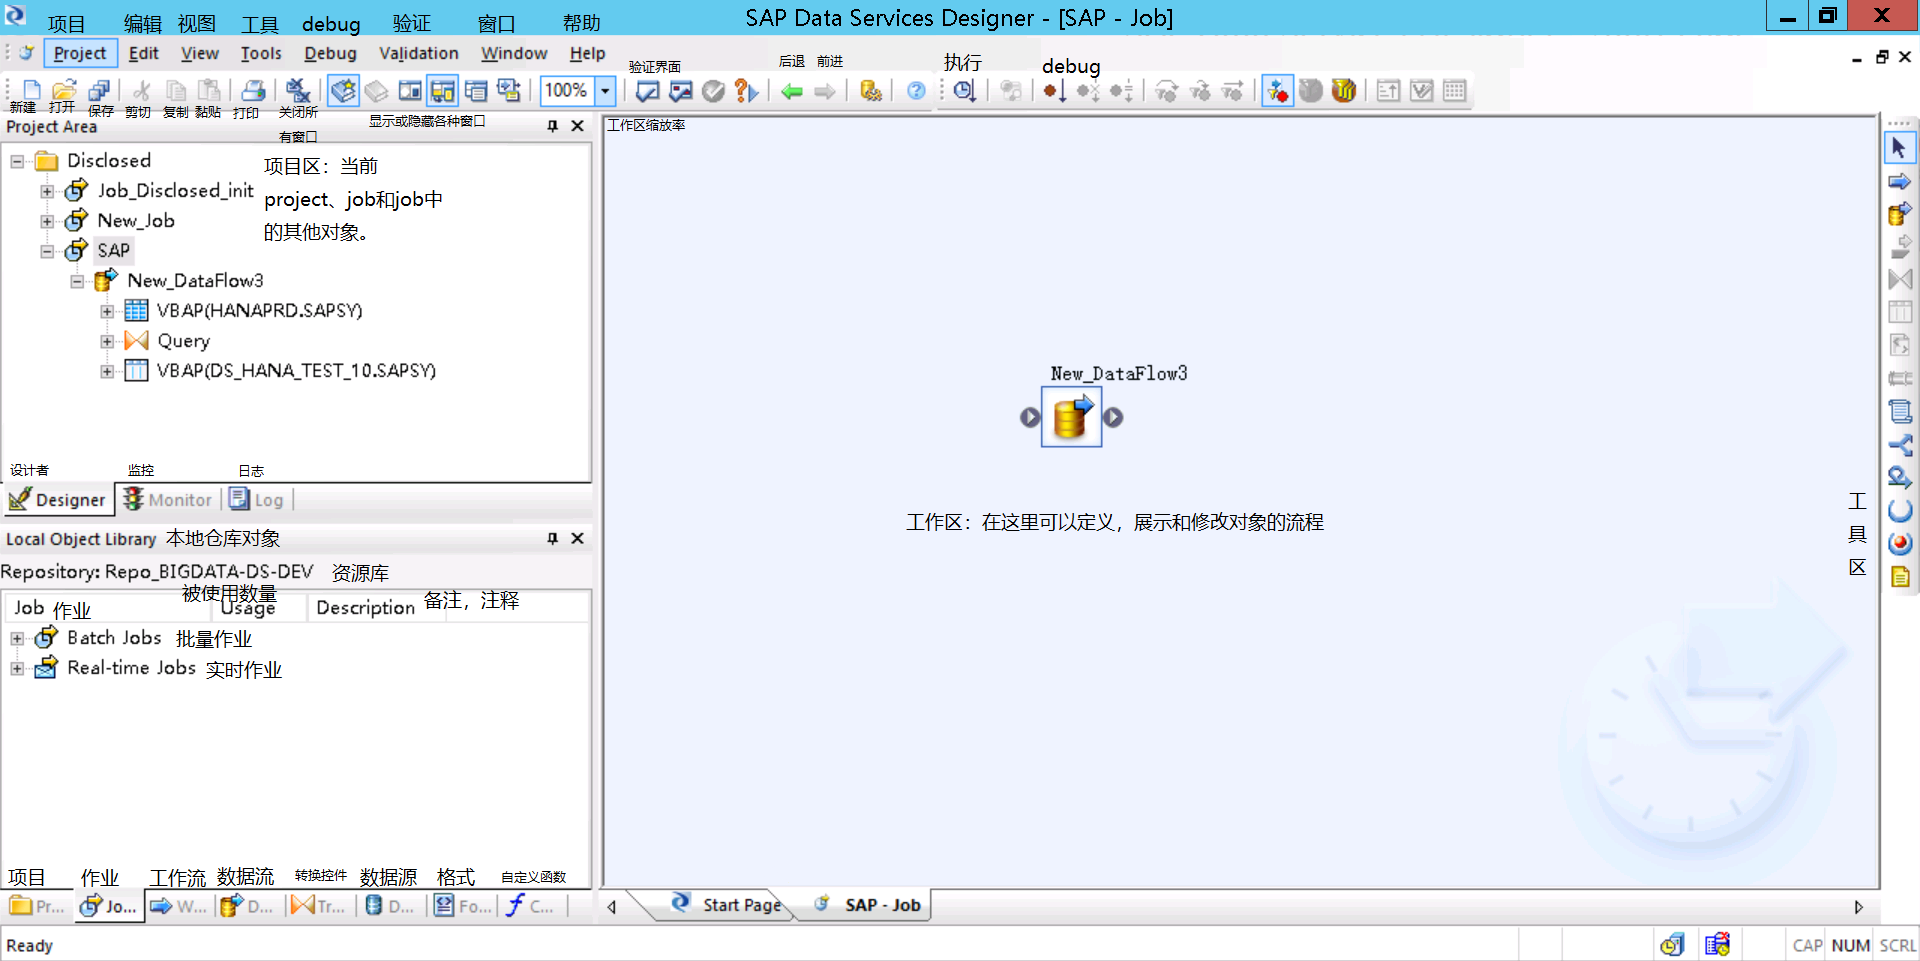The image size is (1920, 961).
Task: Open the SAP - Job workspace tab
Action: coord(881,905)
